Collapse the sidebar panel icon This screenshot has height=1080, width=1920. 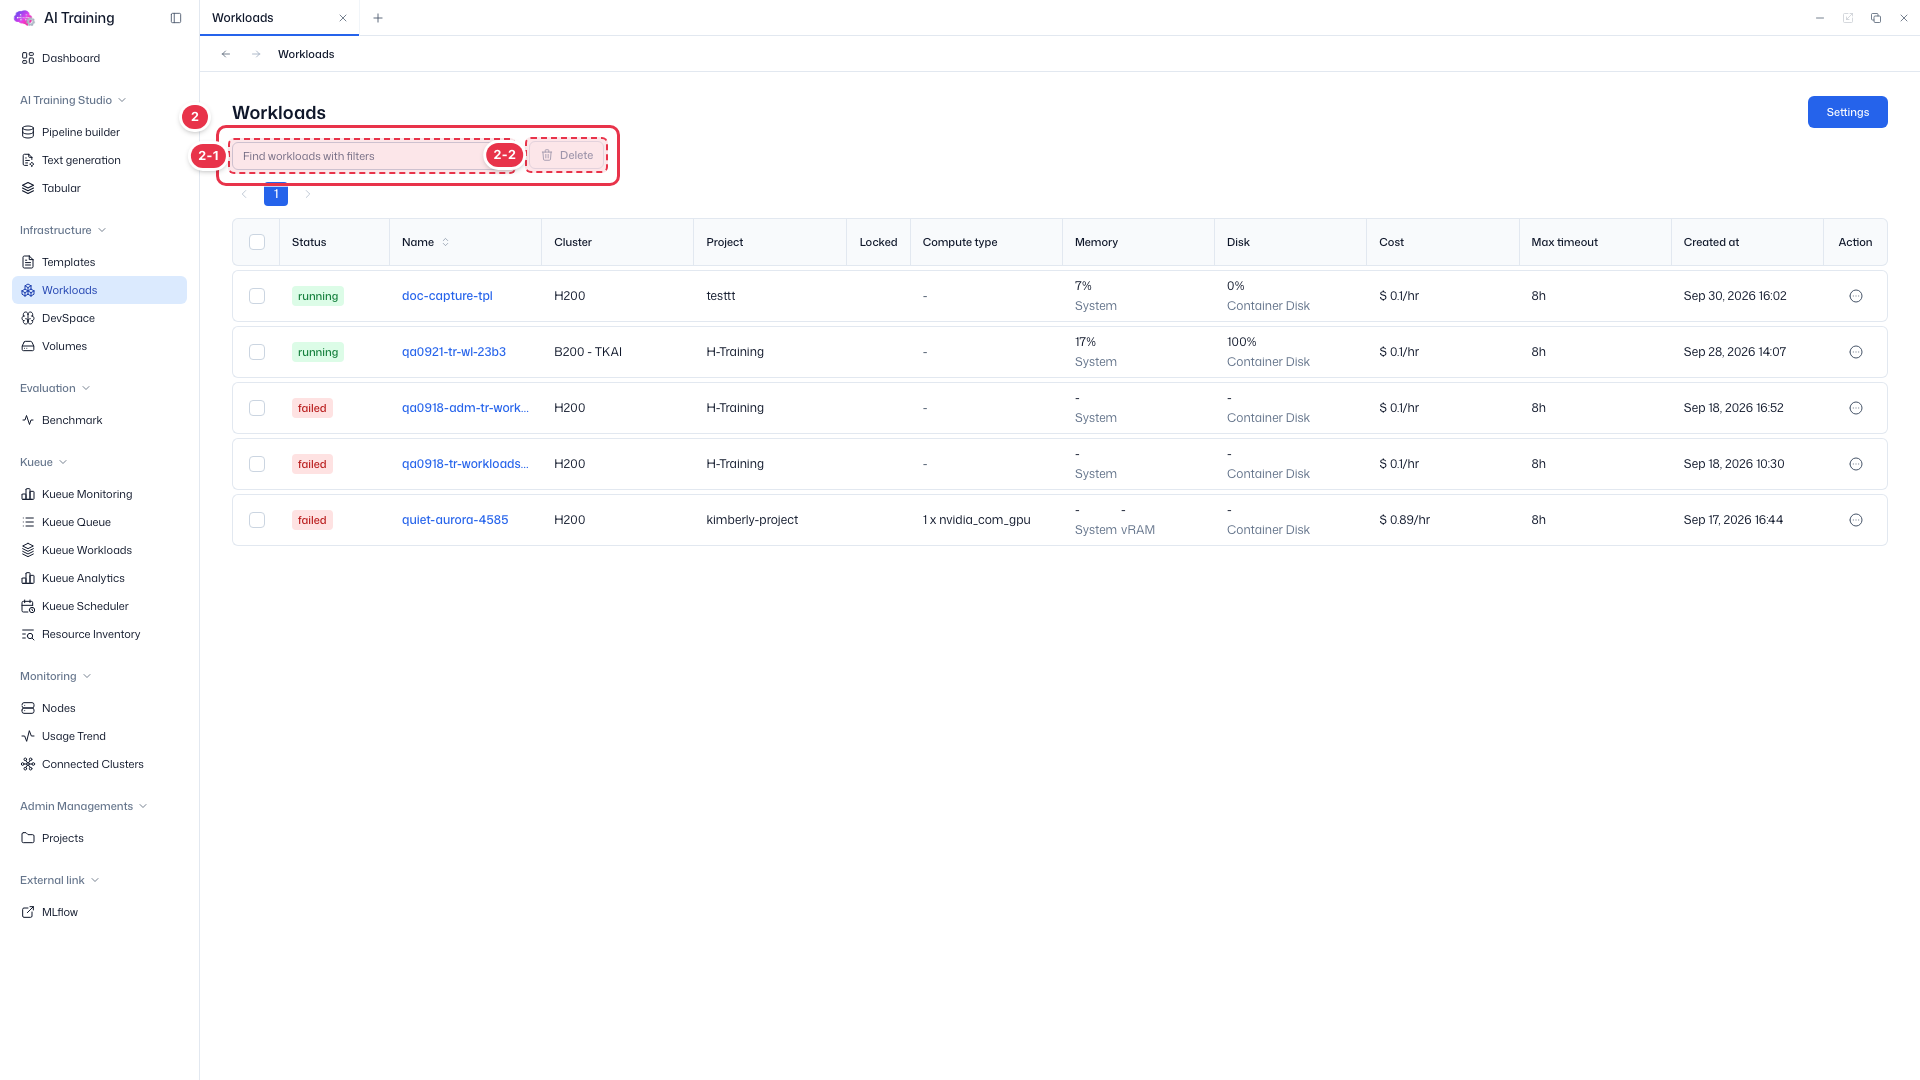176,18
